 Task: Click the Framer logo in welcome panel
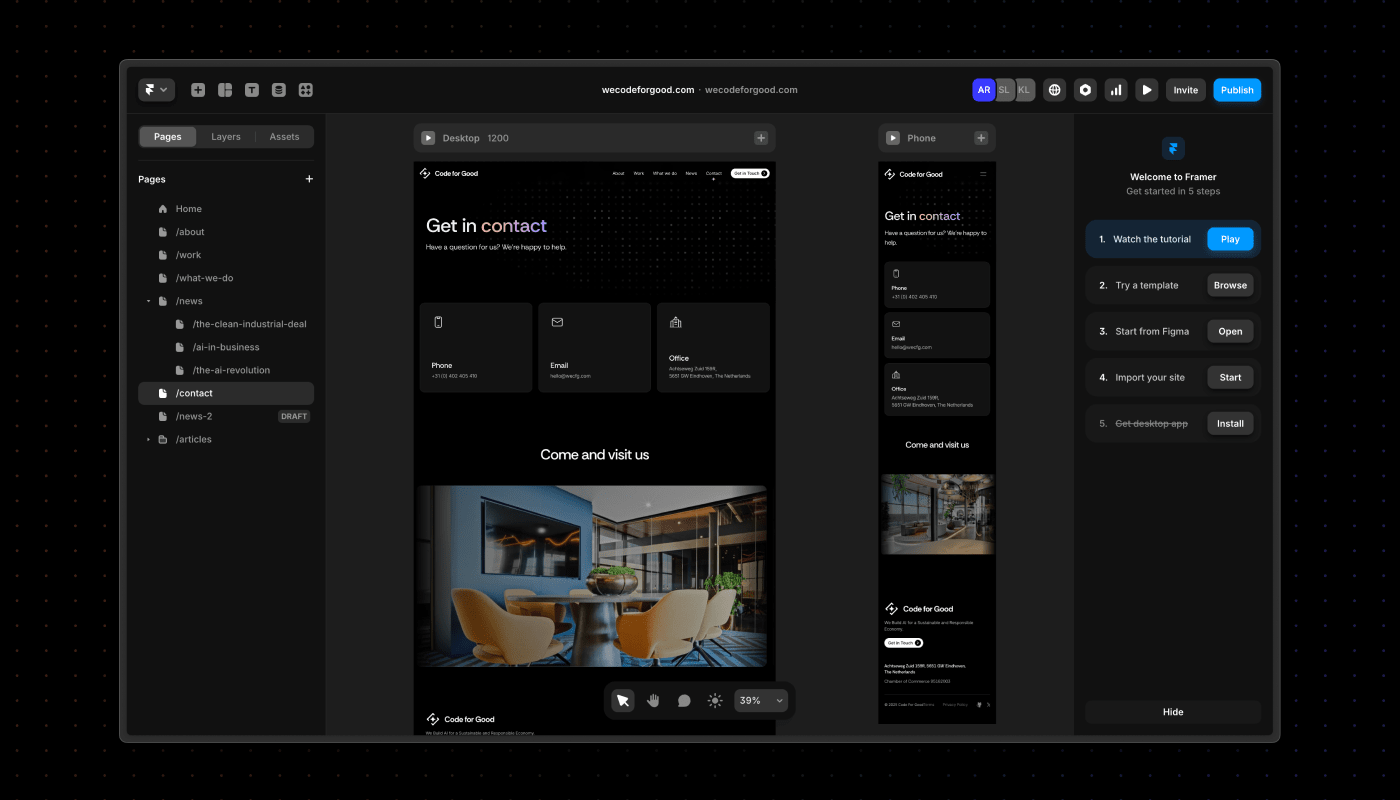coord(1173,148)
